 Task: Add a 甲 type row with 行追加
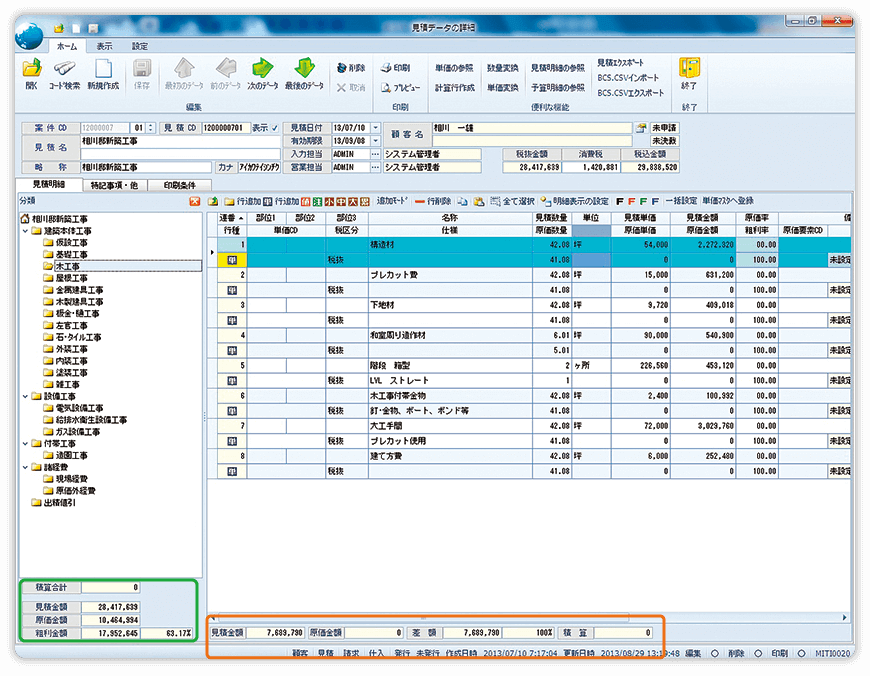point(281,201)
